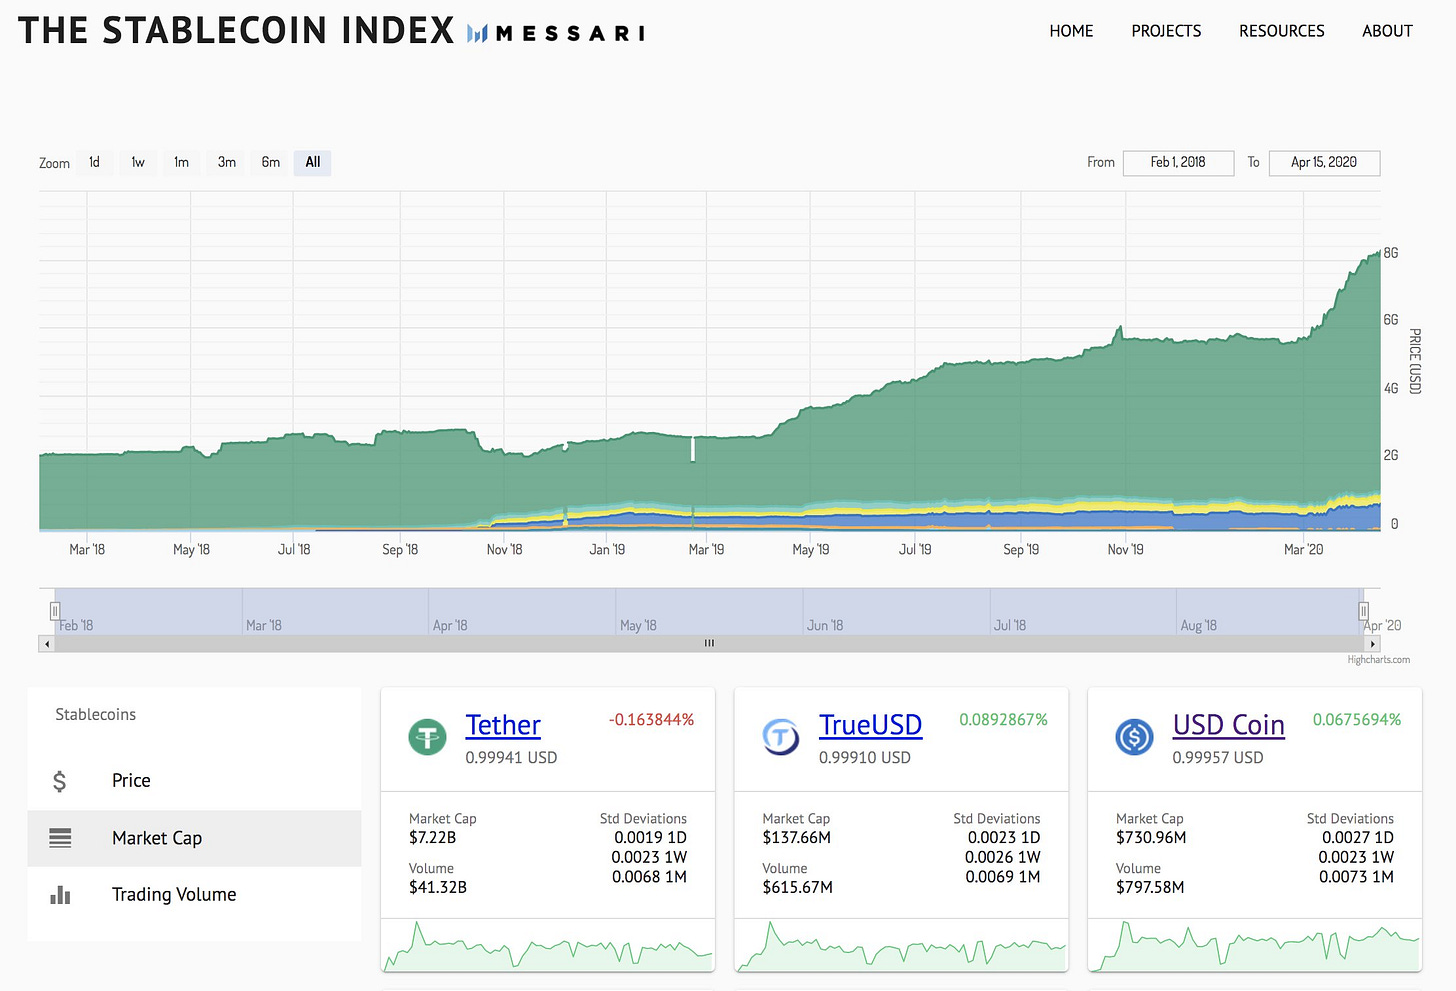Screen dimensions: 1456x991
Task: Select the All zoom range
Action: point(313,162)
